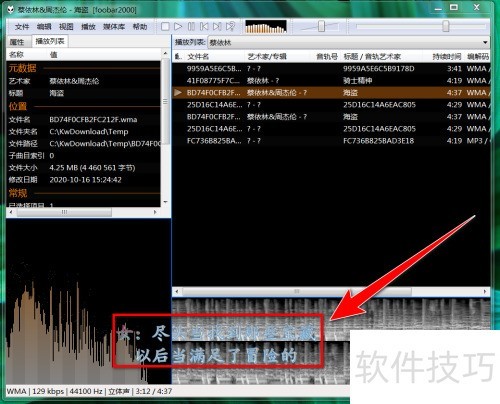Click the 编解码 column header
This screenshot has height=404, width=500.
tap(477, 57)
